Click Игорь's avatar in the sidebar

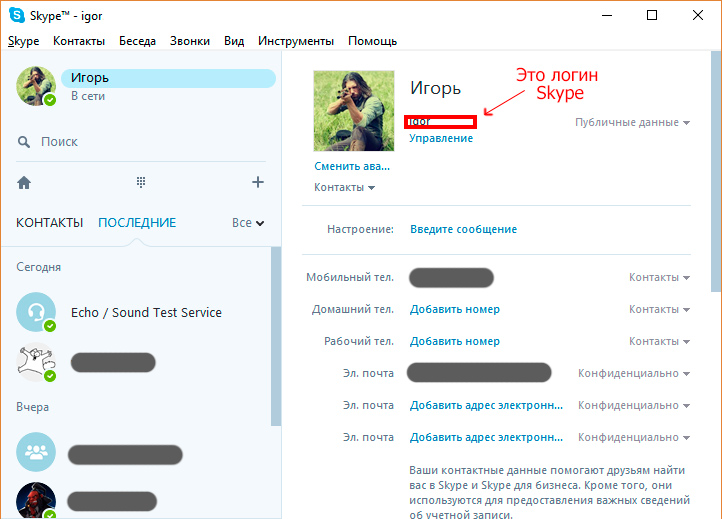pyautogui.click(x=36, y=86)
